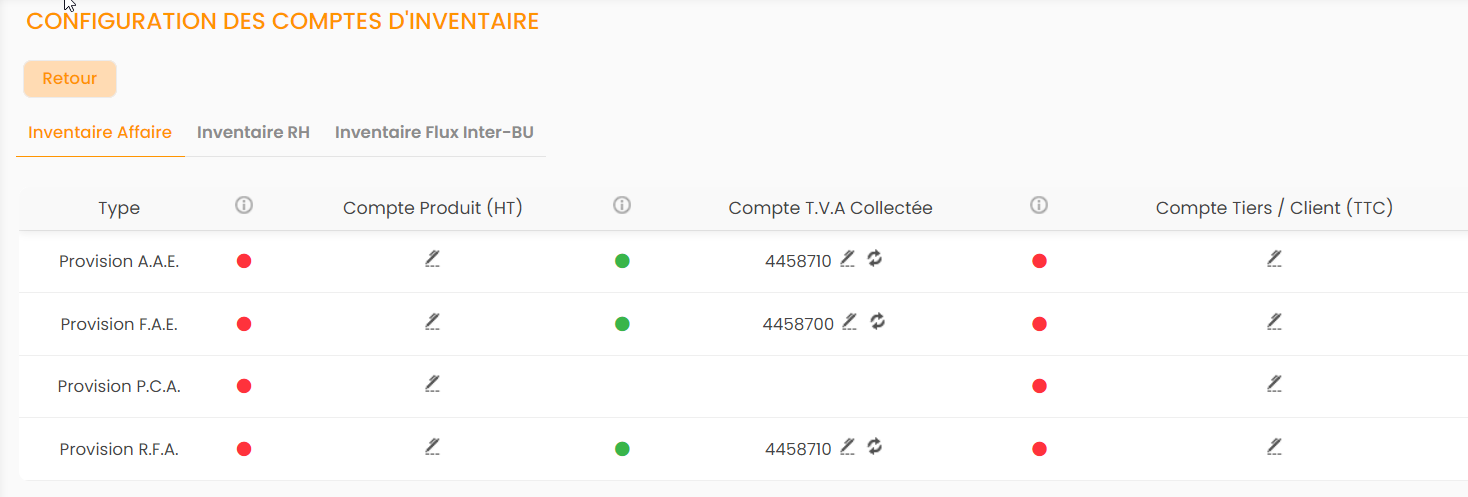Viewport: 1468px width, 497px height.
Task: Edit Compte Tiers for Provision A.A.E.
Action: pyautogui.click(x=1274, y=259)
